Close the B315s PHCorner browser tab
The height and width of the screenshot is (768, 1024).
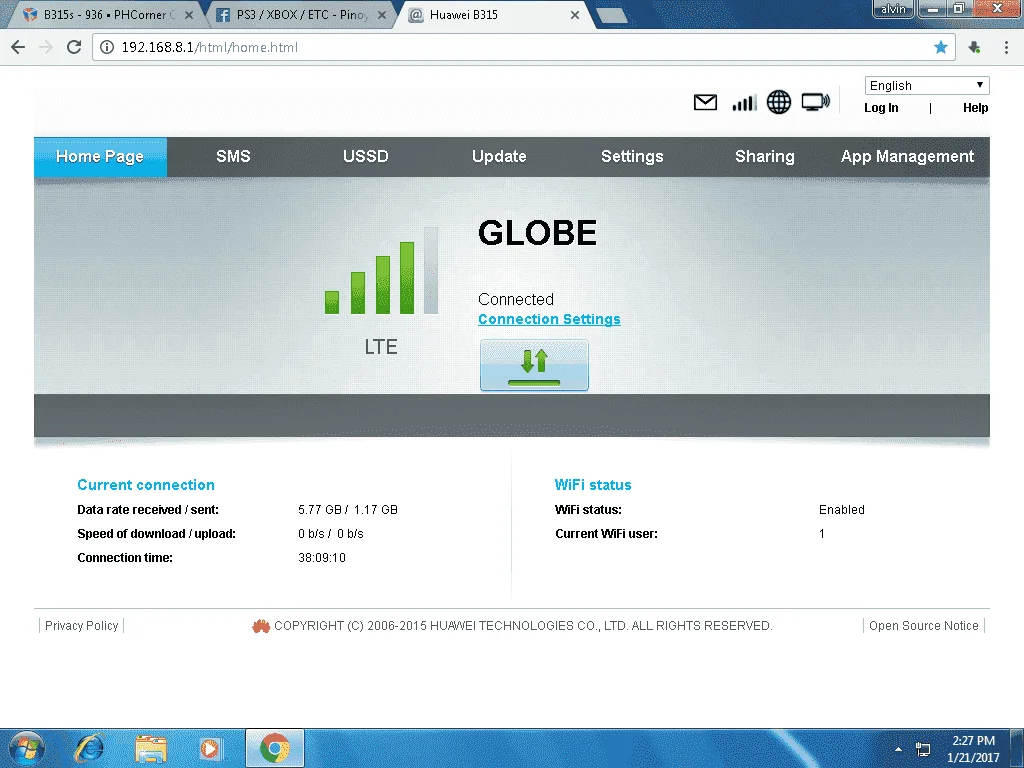189,14
